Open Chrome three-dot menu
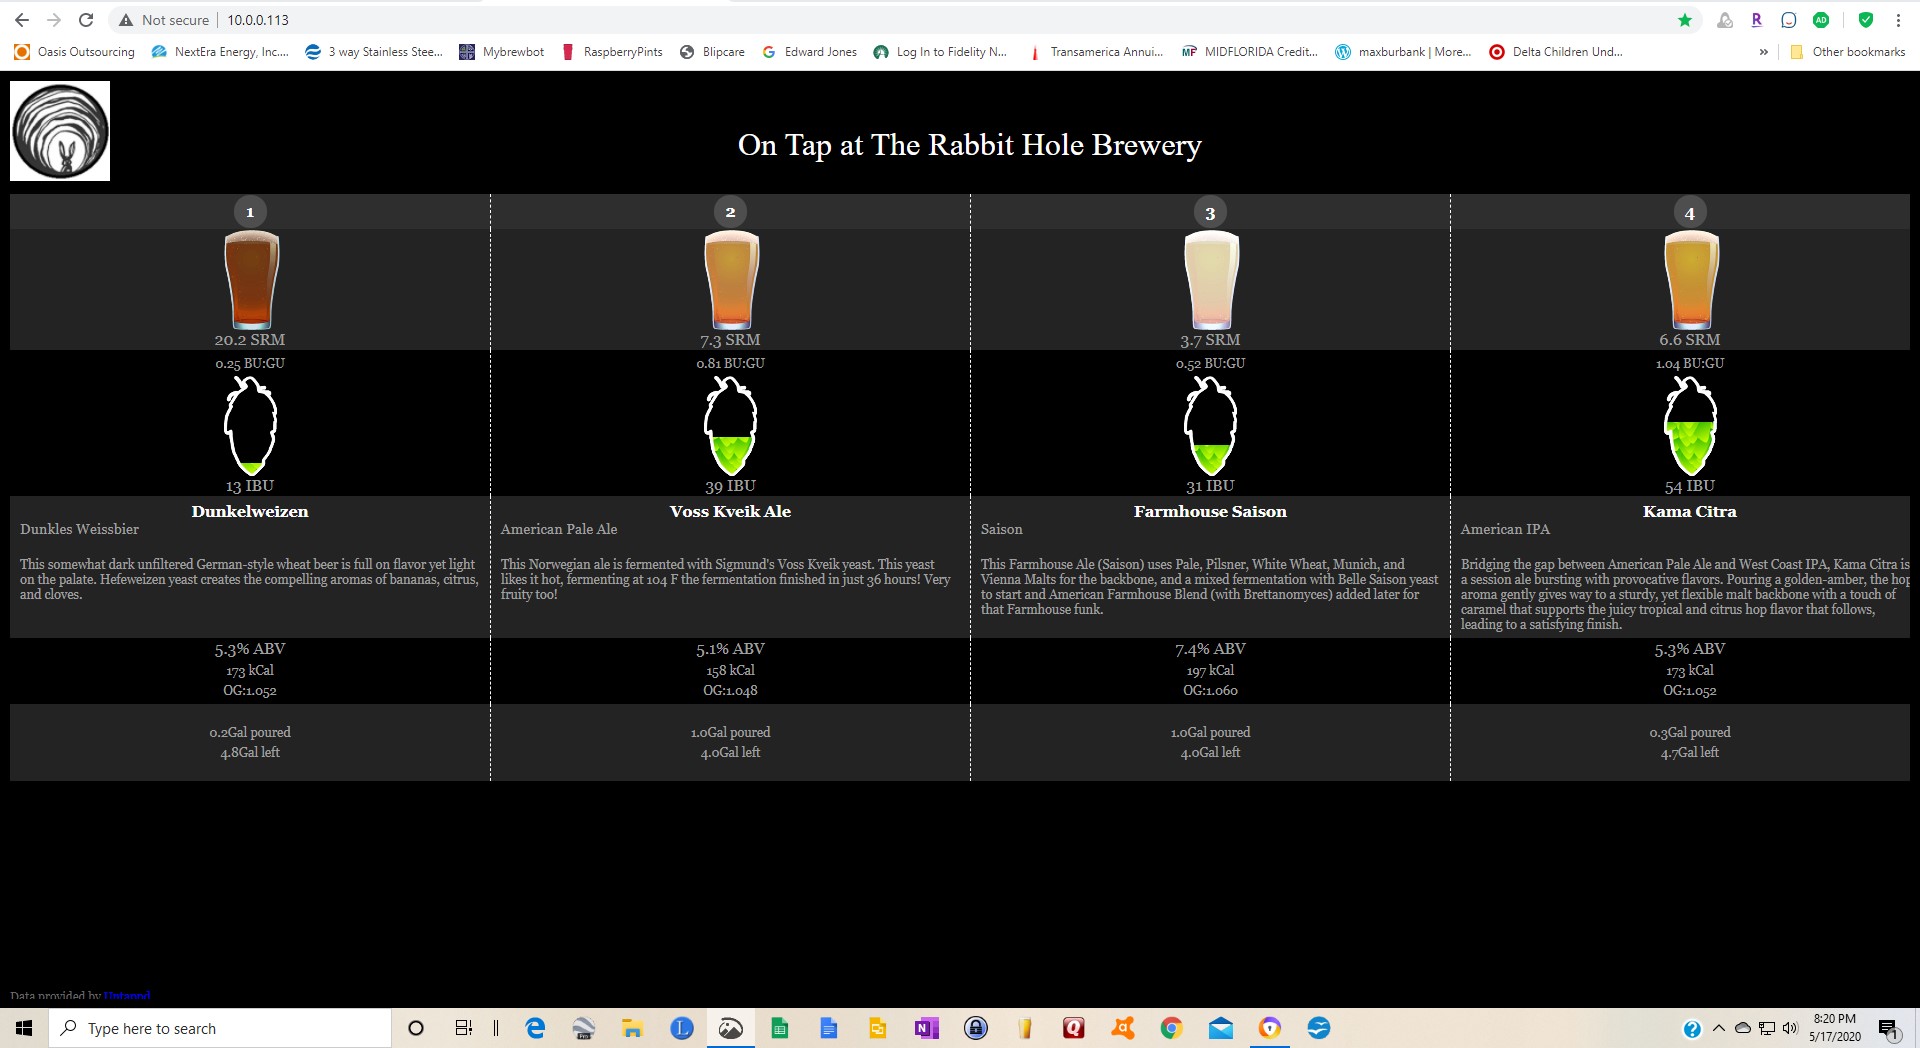1920x1048 pixels. [1898, 20]
